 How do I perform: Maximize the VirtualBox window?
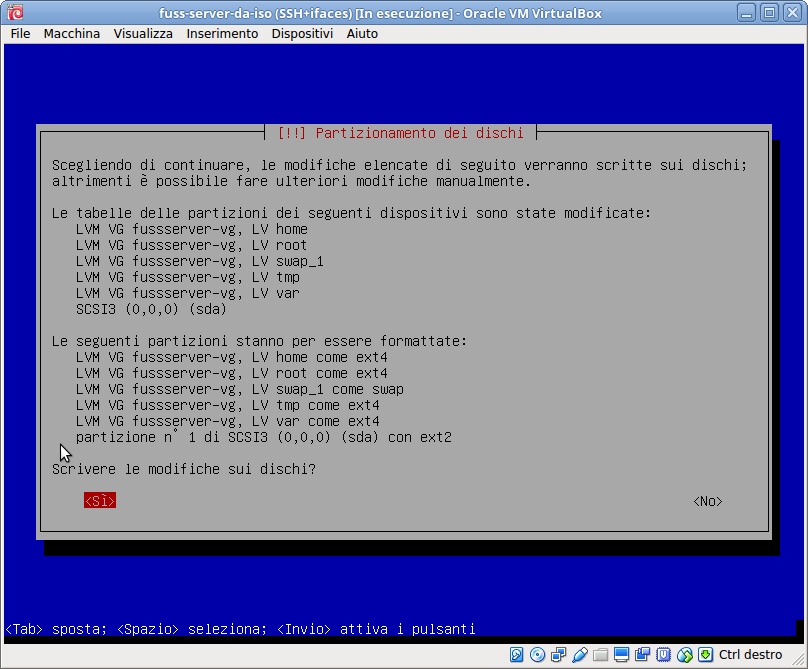[769, 12]
